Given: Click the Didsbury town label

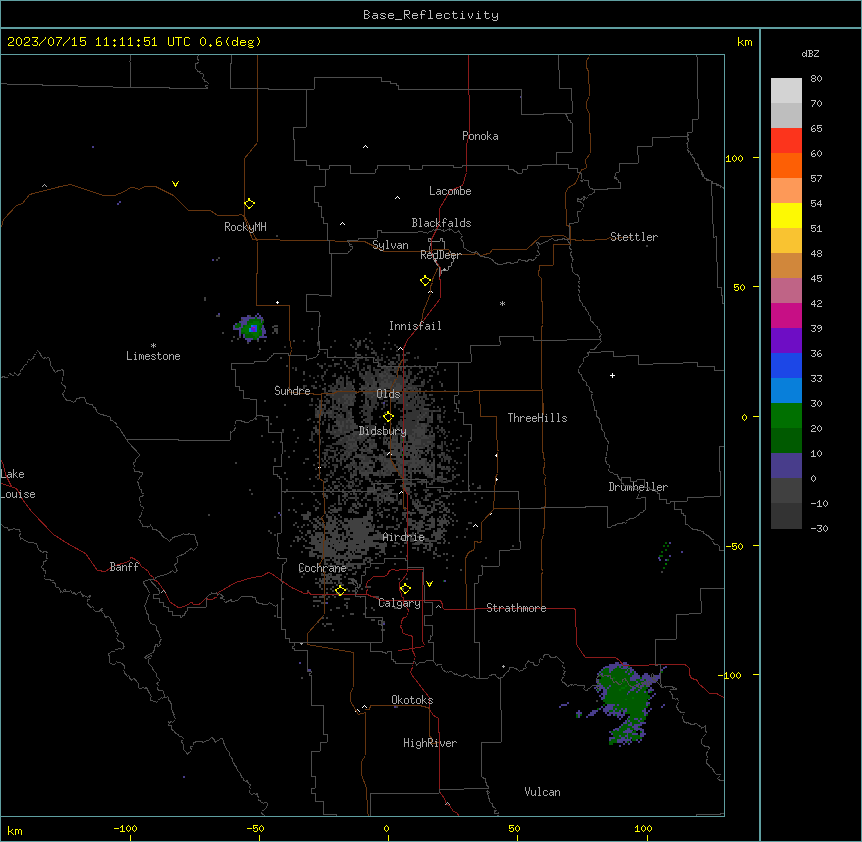Looking at the screenshot, I should (383, 431).
